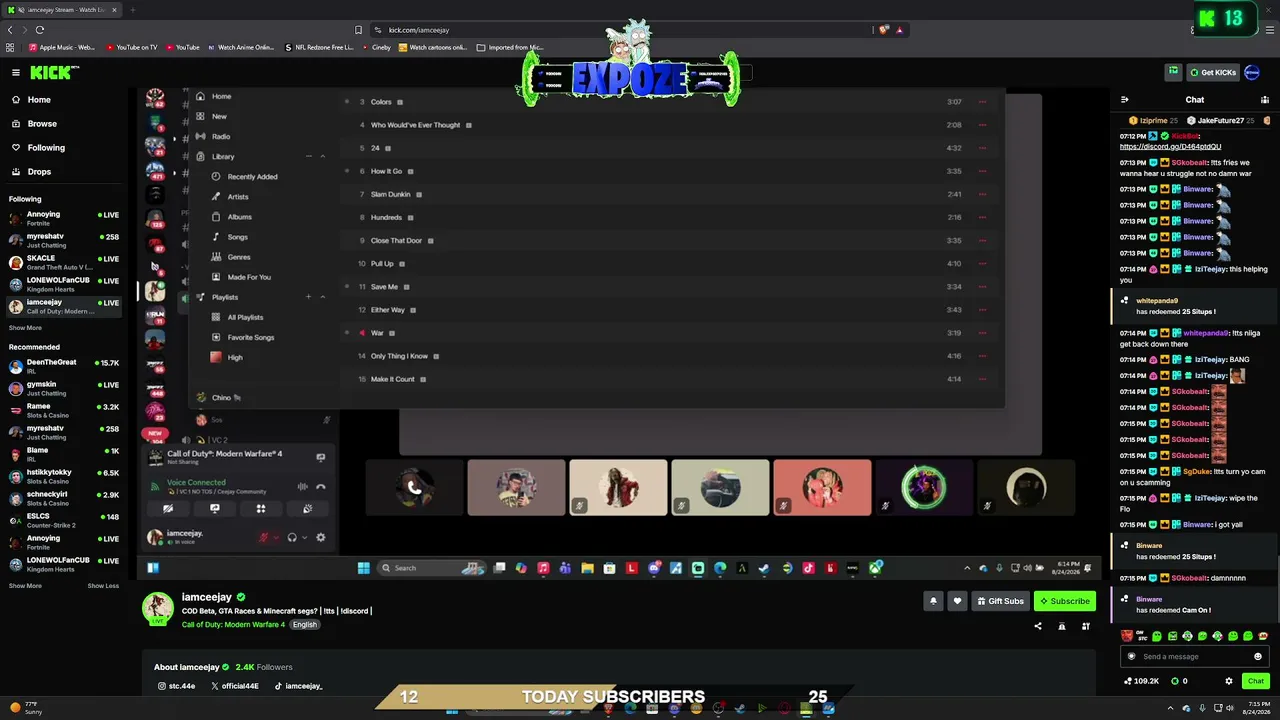Show less recommended channels

pyautogui.click(x=103, y=586)
